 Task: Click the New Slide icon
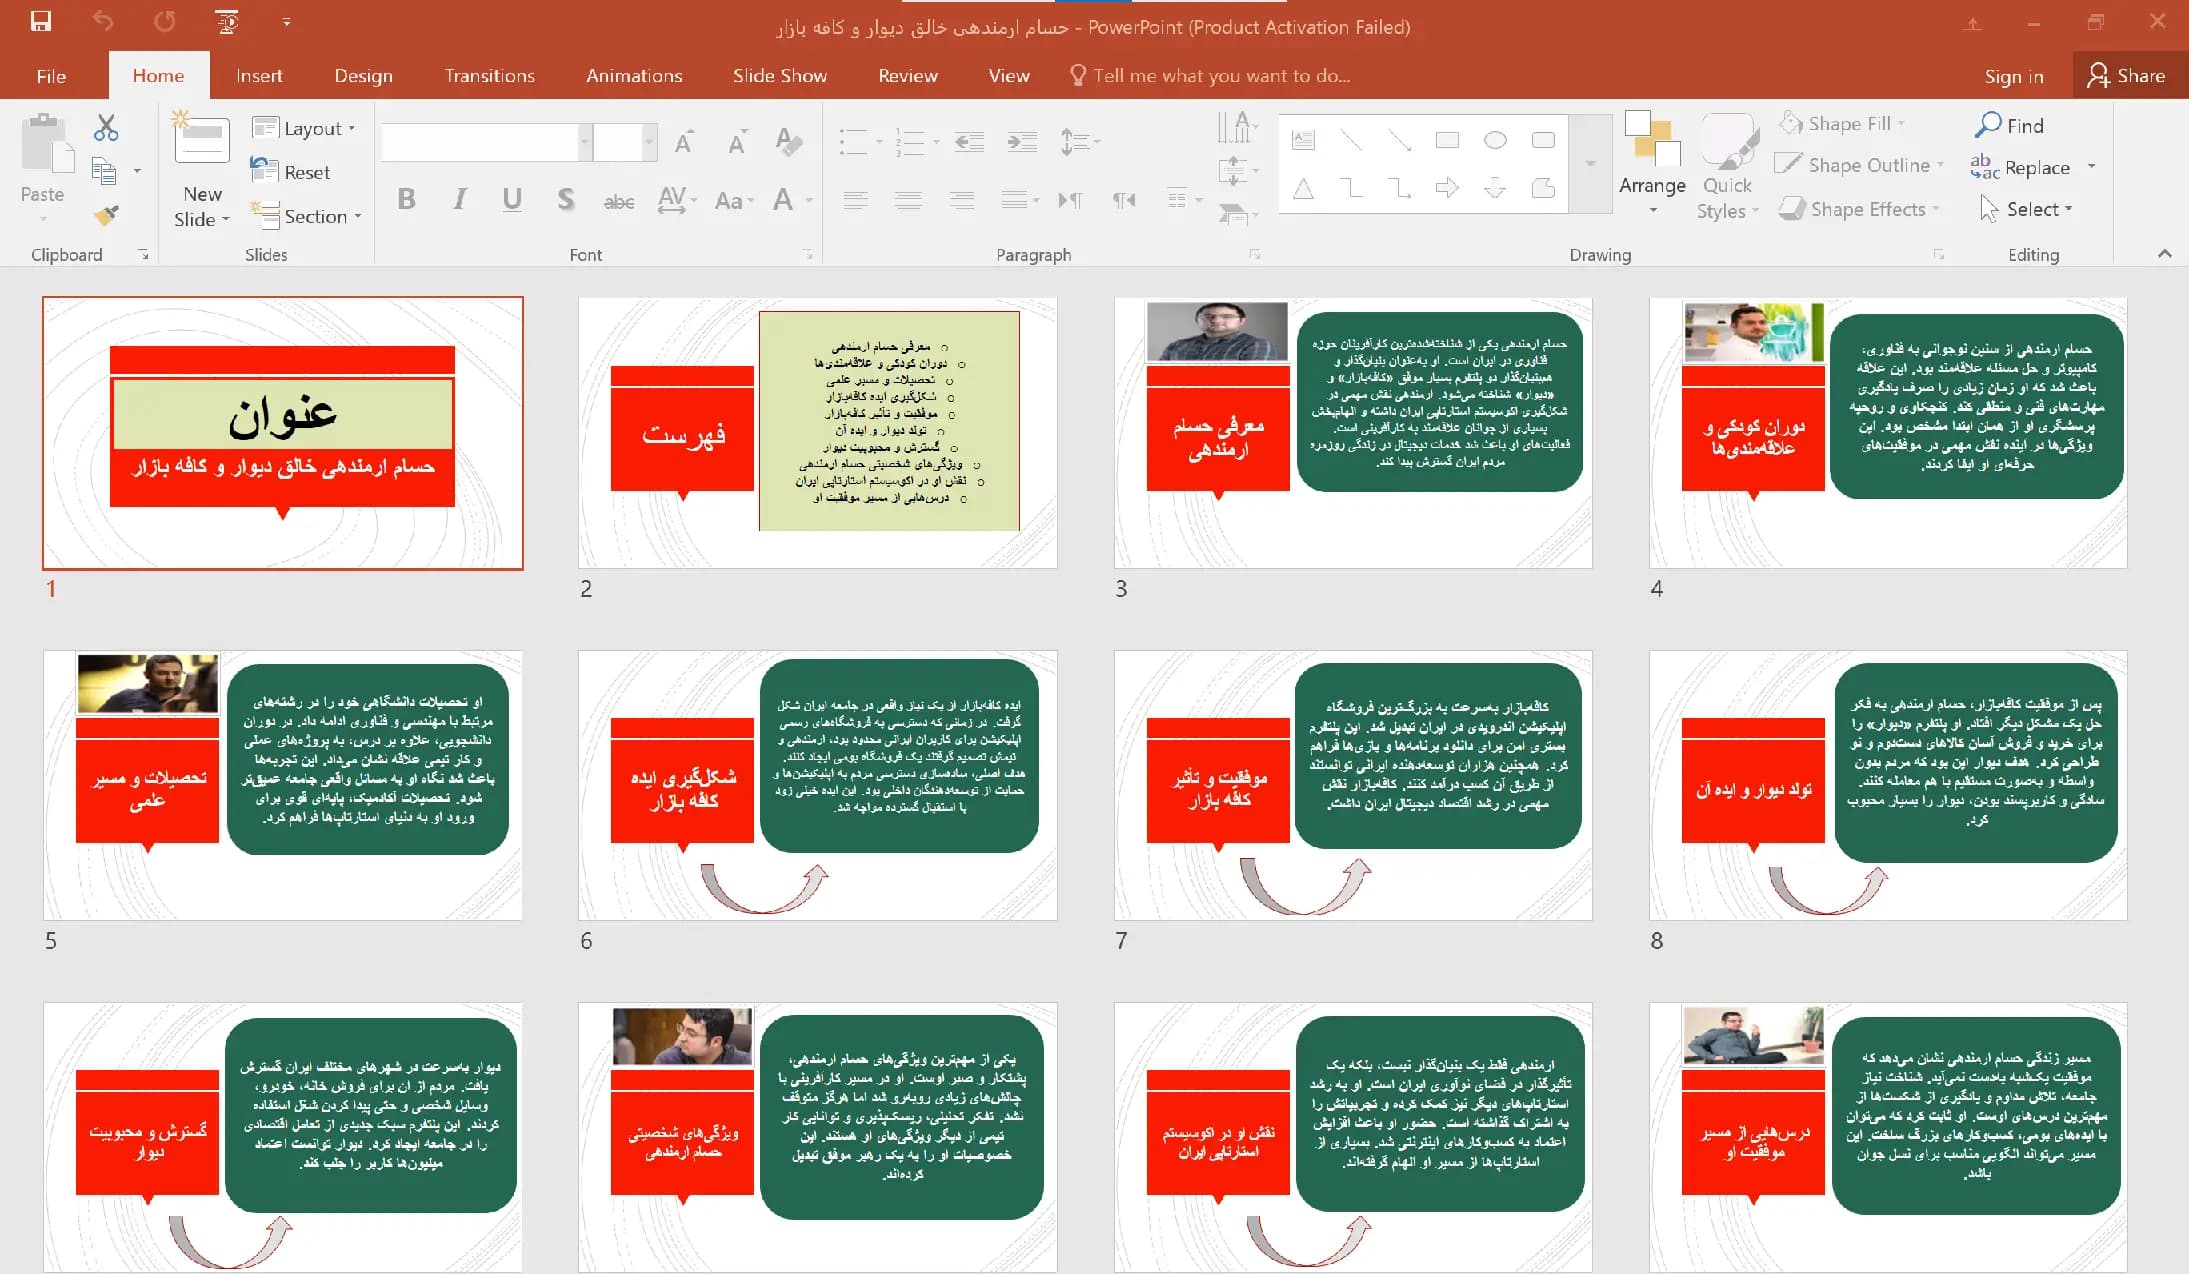point(201,138)
